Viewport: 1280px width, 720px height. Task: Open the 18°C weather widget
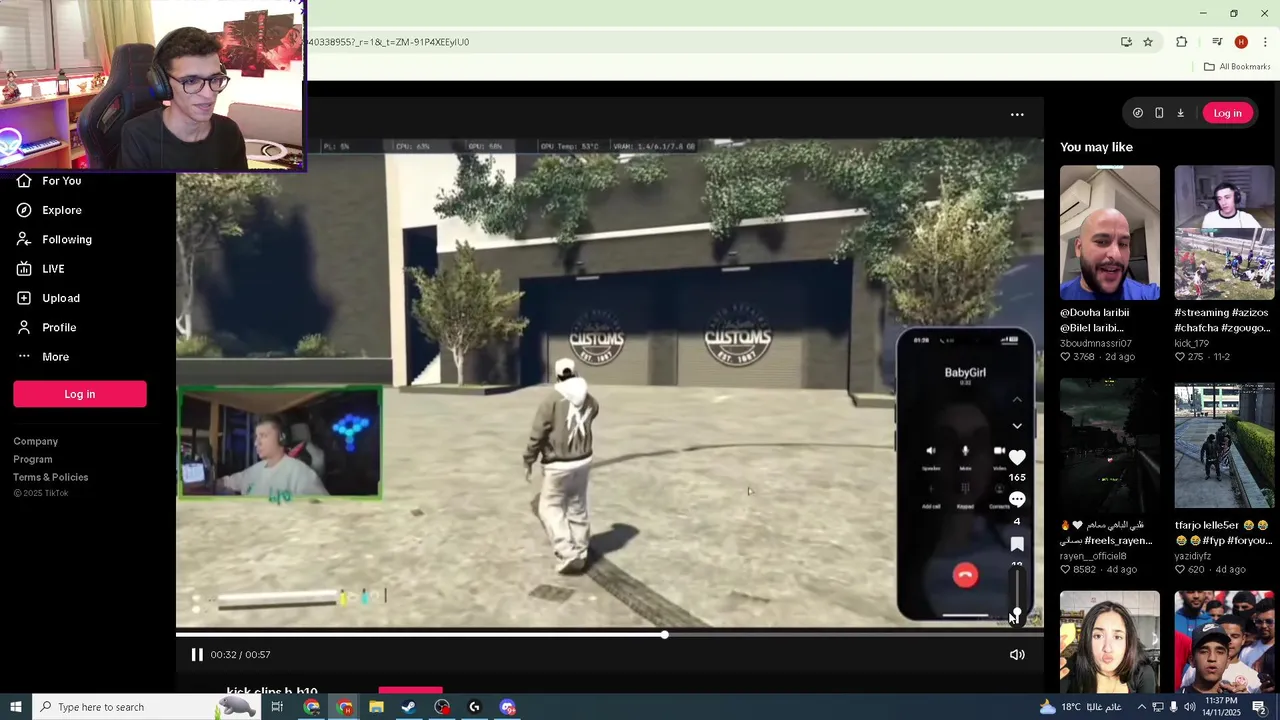(1083, 707)
